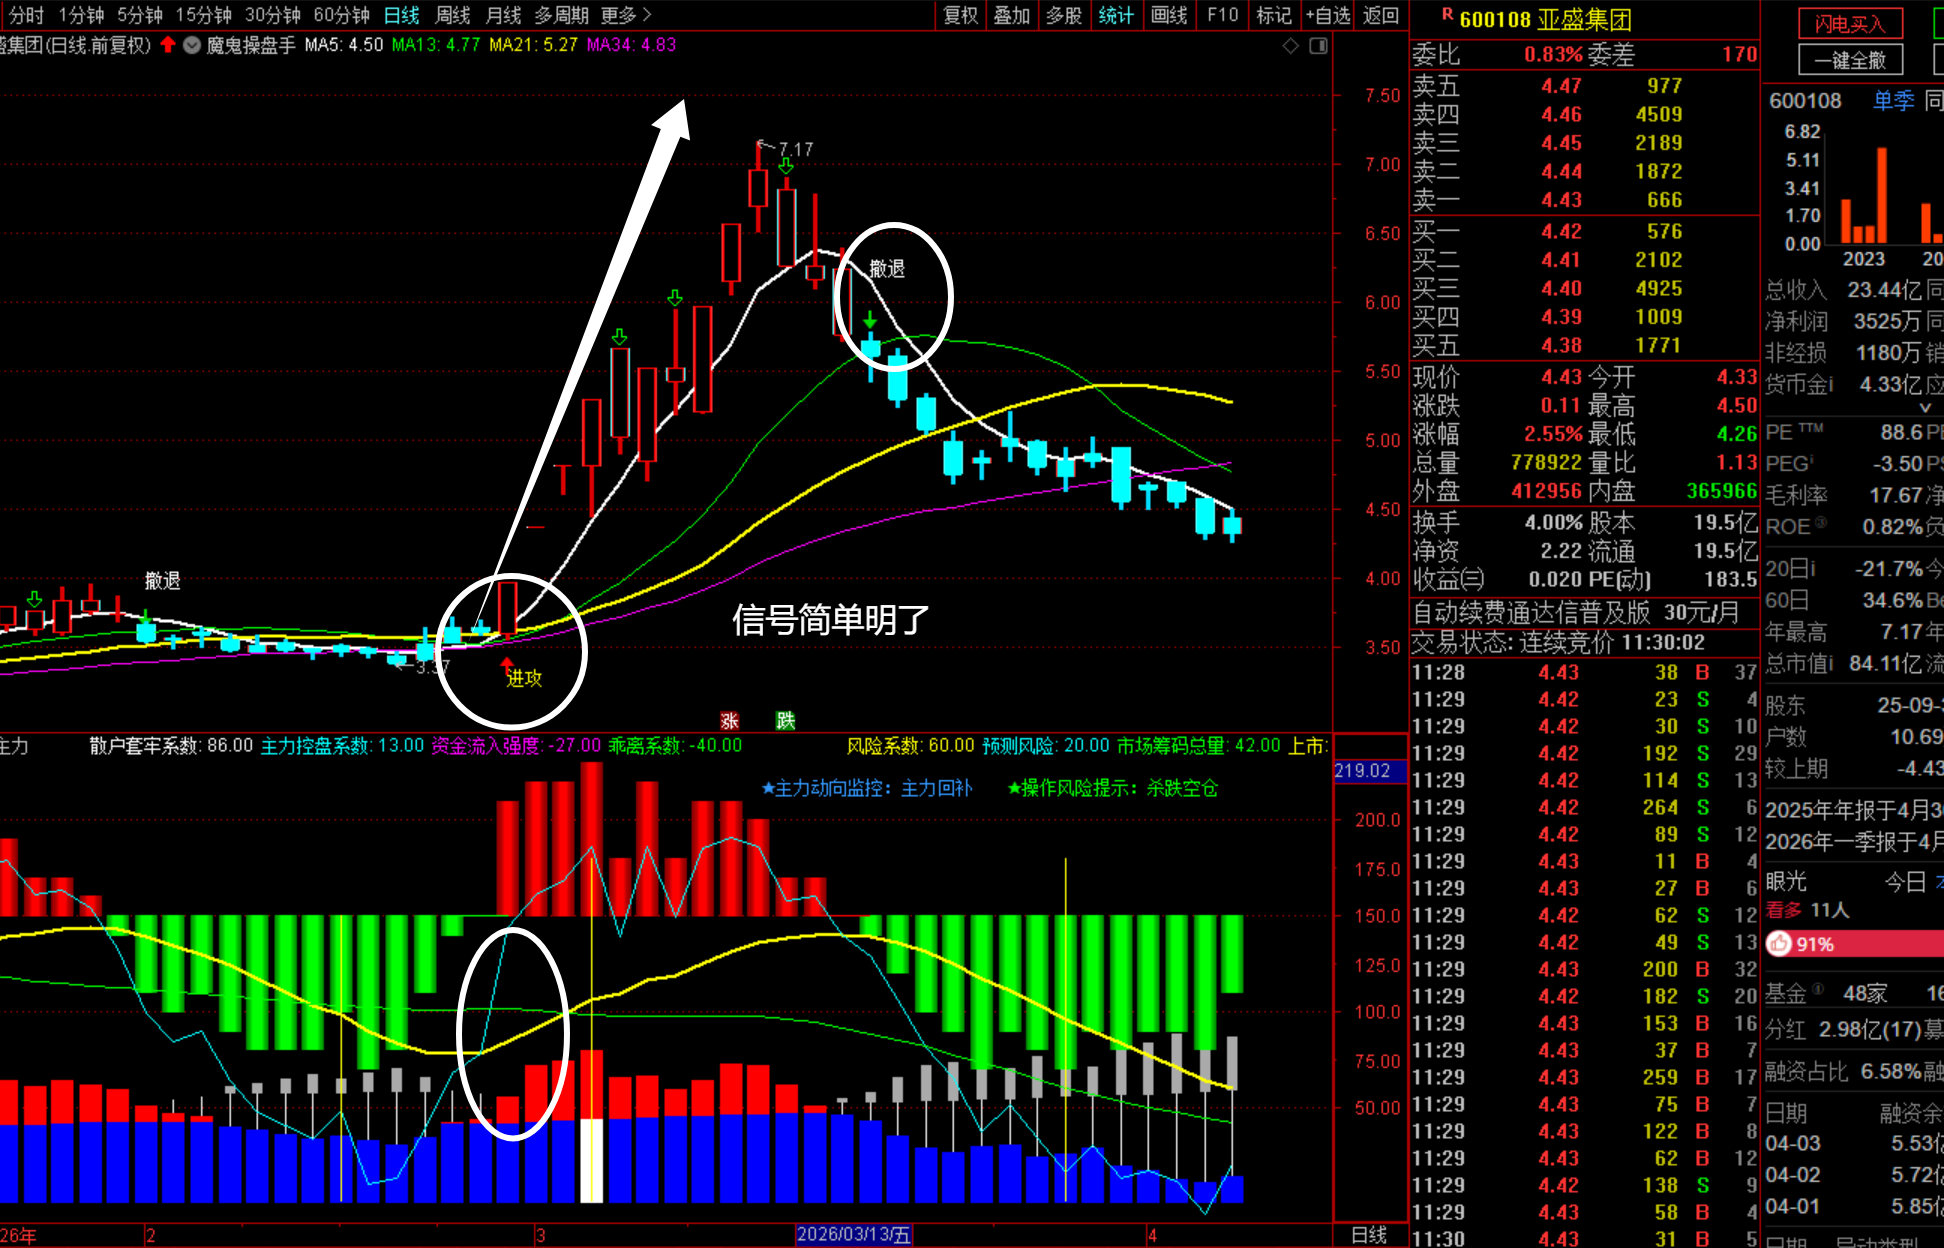Click the 闪电买入 button

point(1850,24)
